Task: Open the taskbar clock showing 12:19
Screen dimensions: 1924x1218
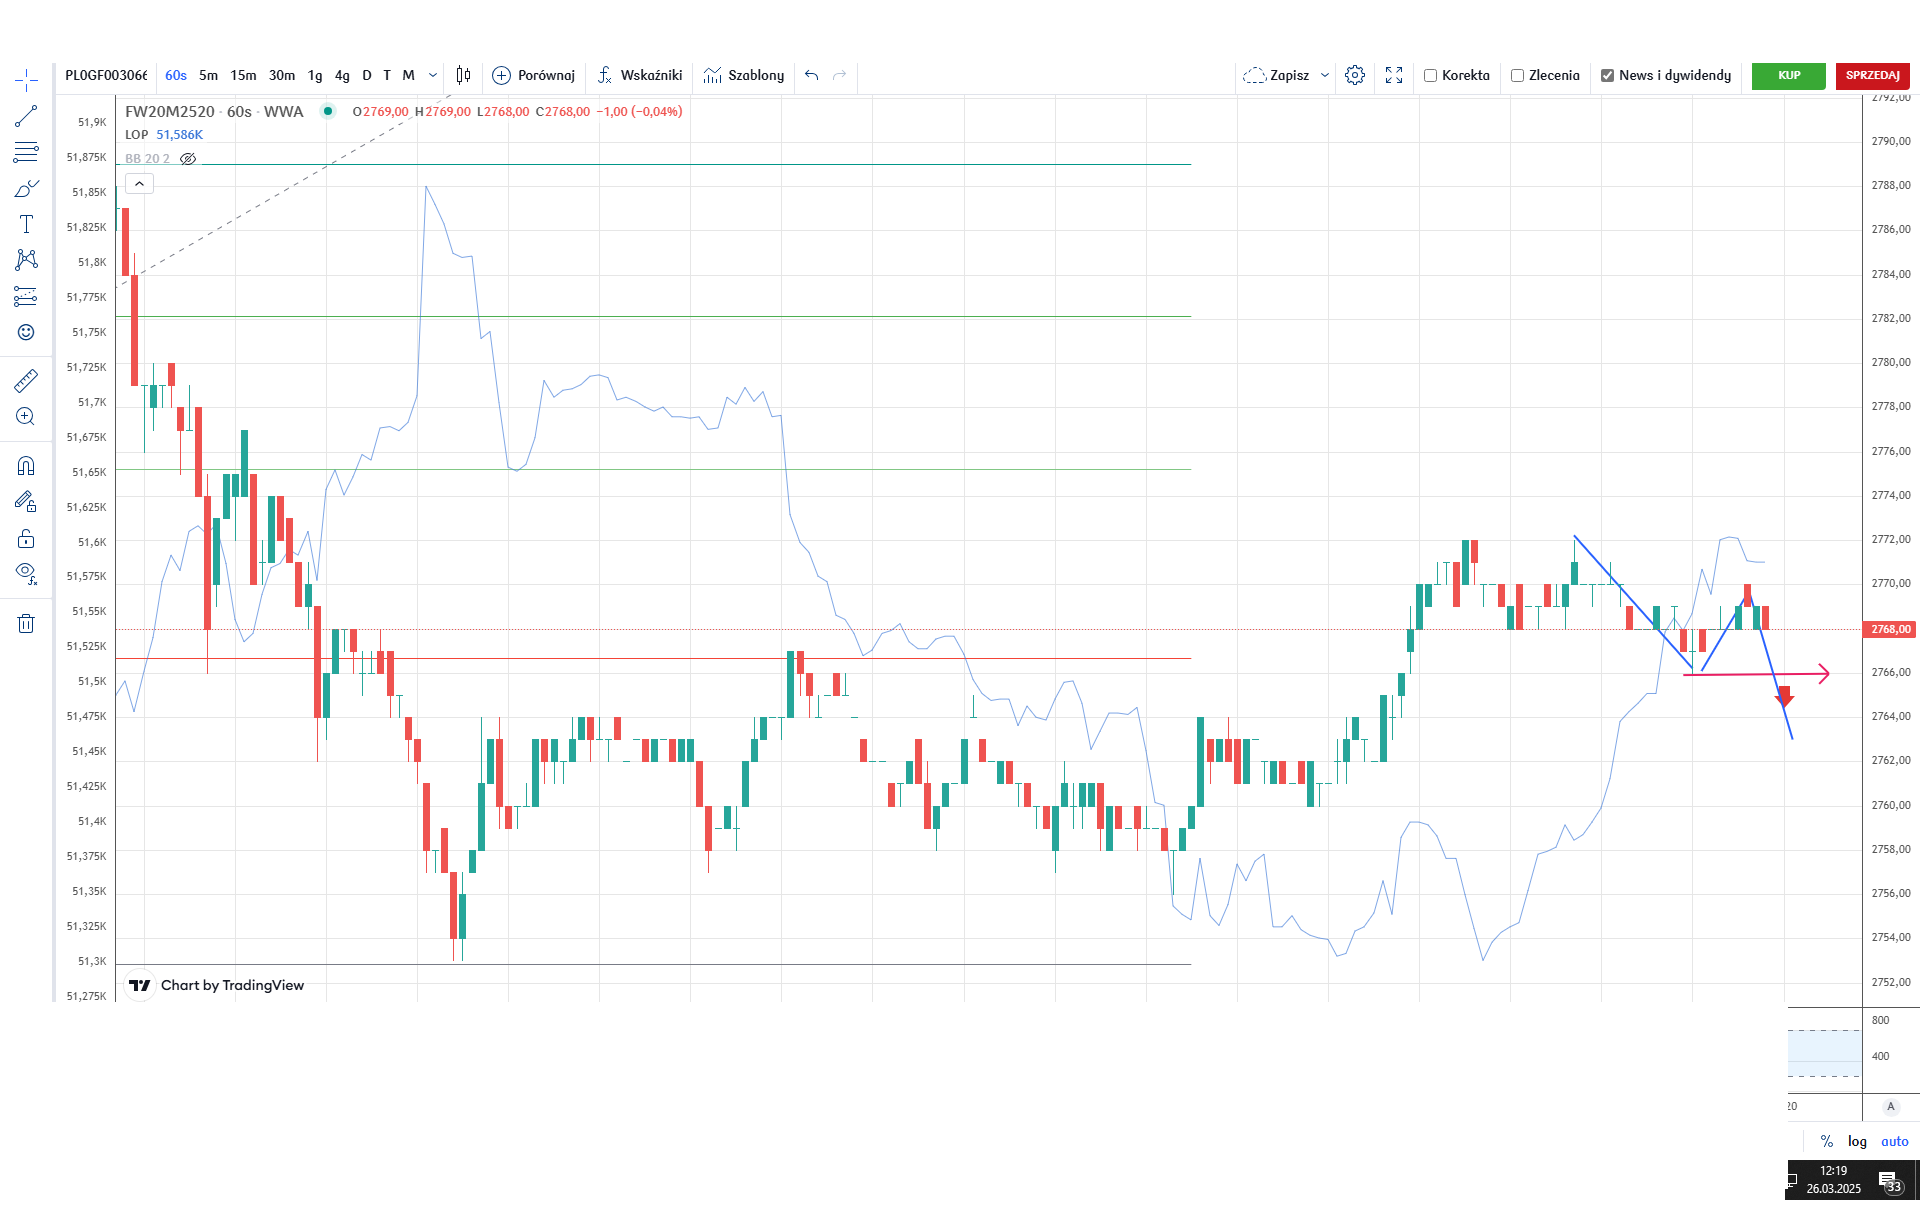Action: pyautogui.click(x=1833, y=1180)
